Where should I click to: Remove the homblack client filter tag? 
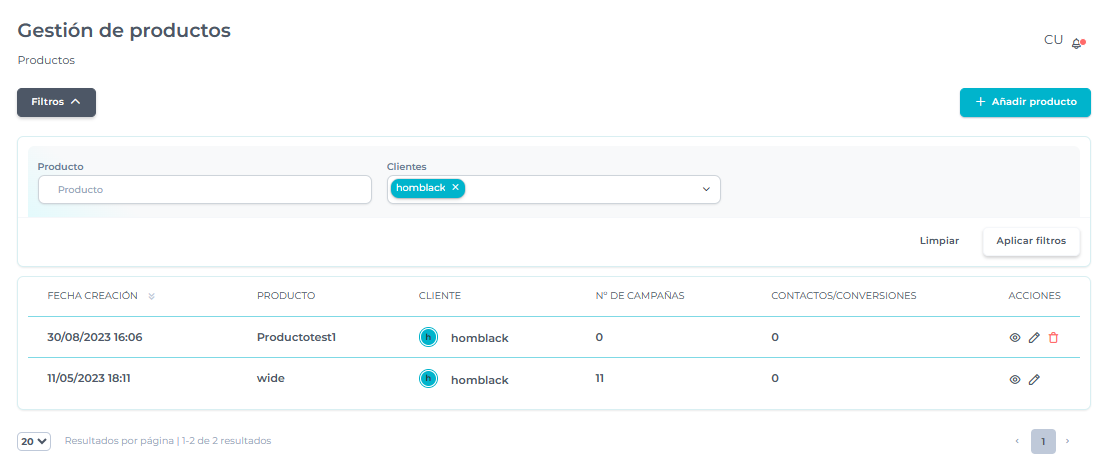tap(455, 188)
